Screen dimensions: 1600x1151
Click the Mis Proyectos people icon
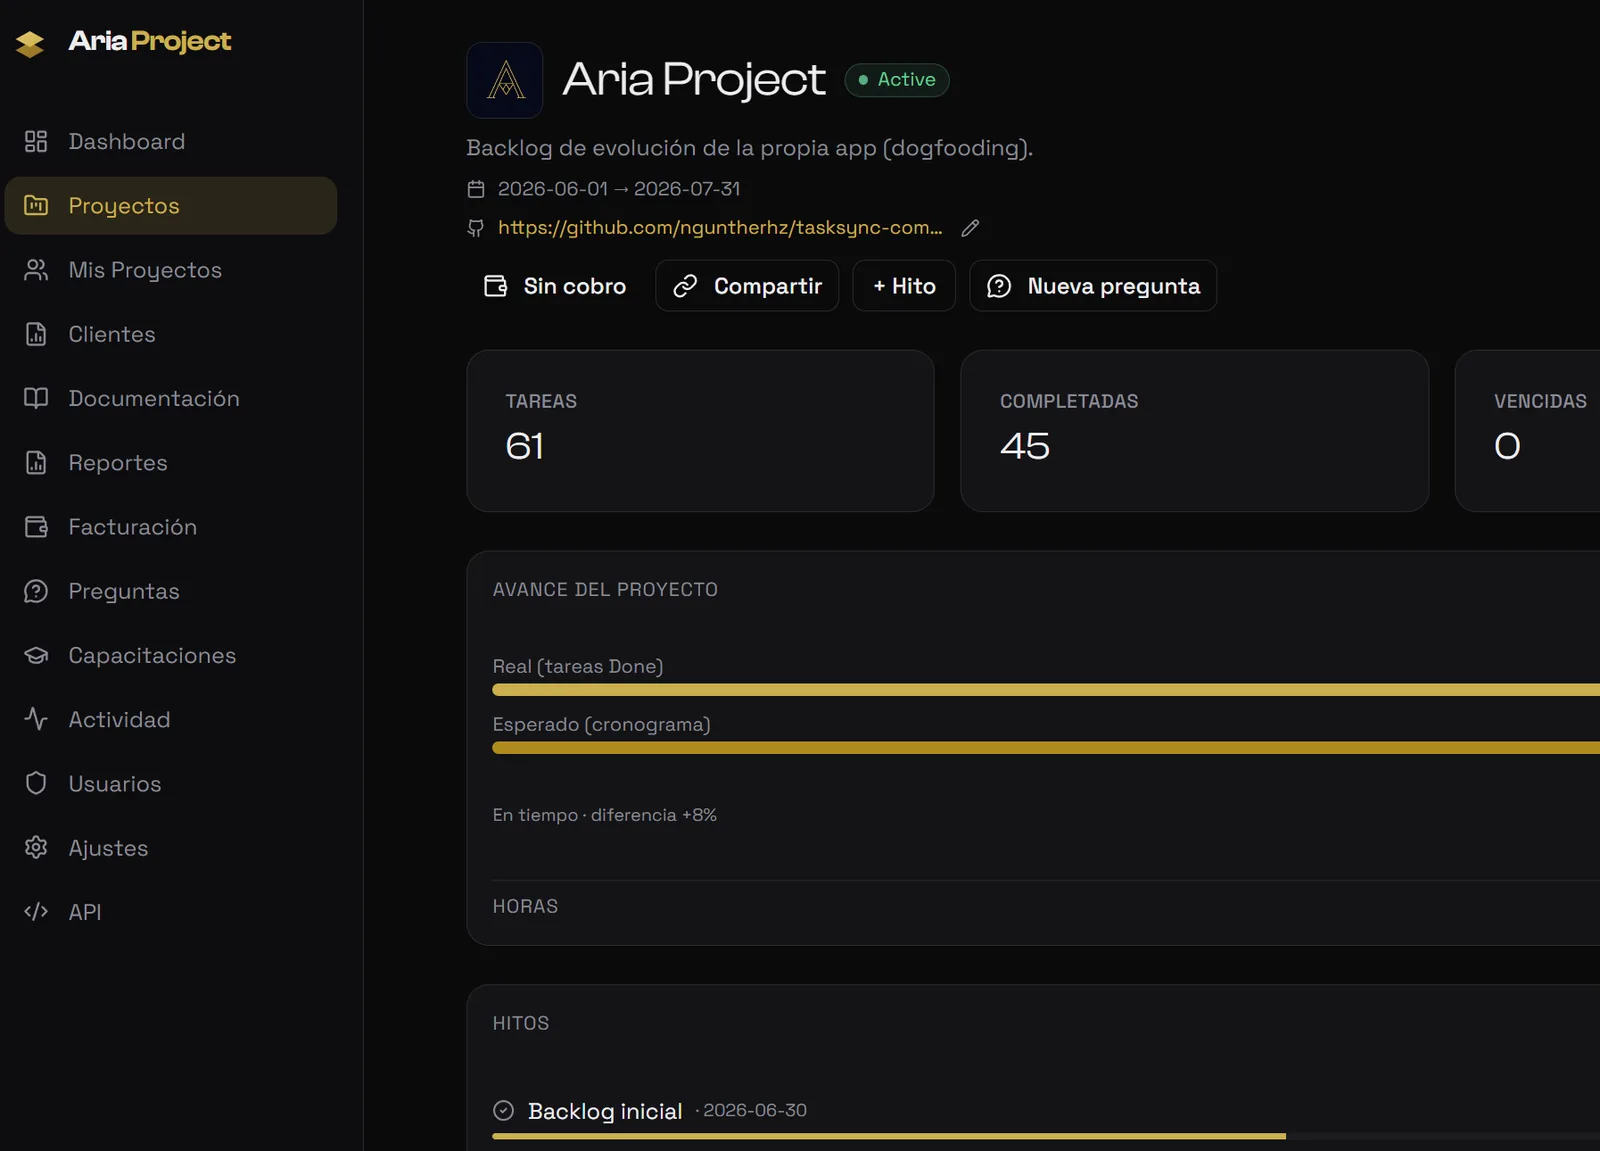click(36, 270)
